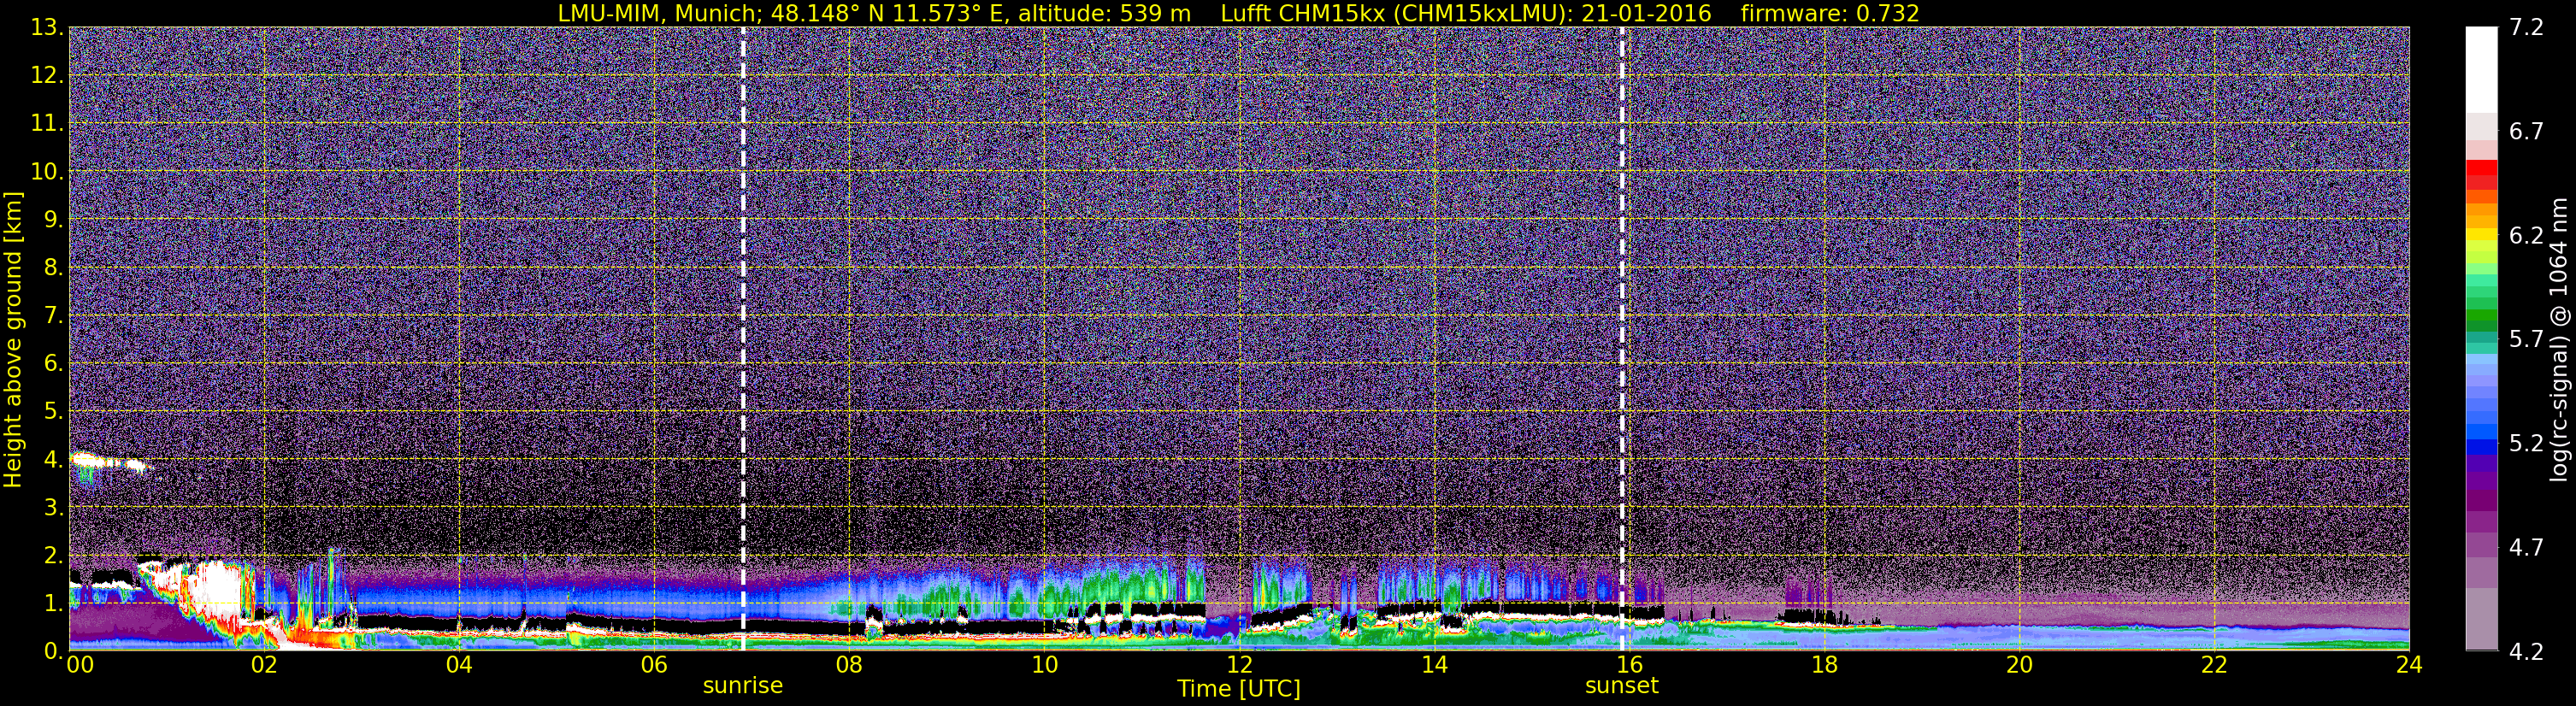Click the height tick label '1.'

pos(53,603)
